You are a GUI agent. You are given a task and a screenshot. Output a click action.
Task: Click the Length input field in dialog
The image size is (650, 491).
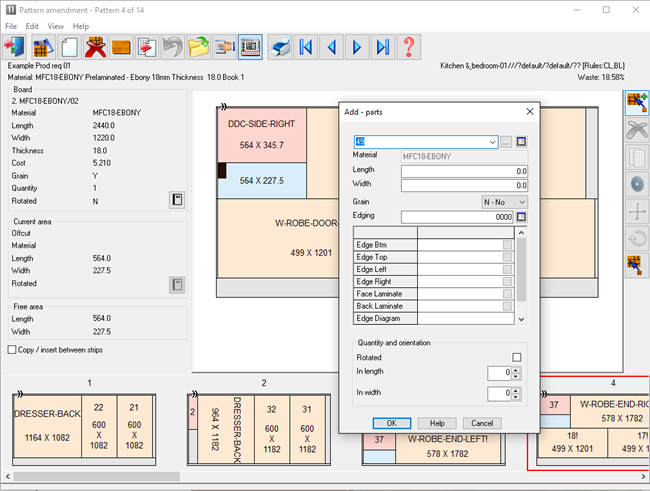point(464,171)
